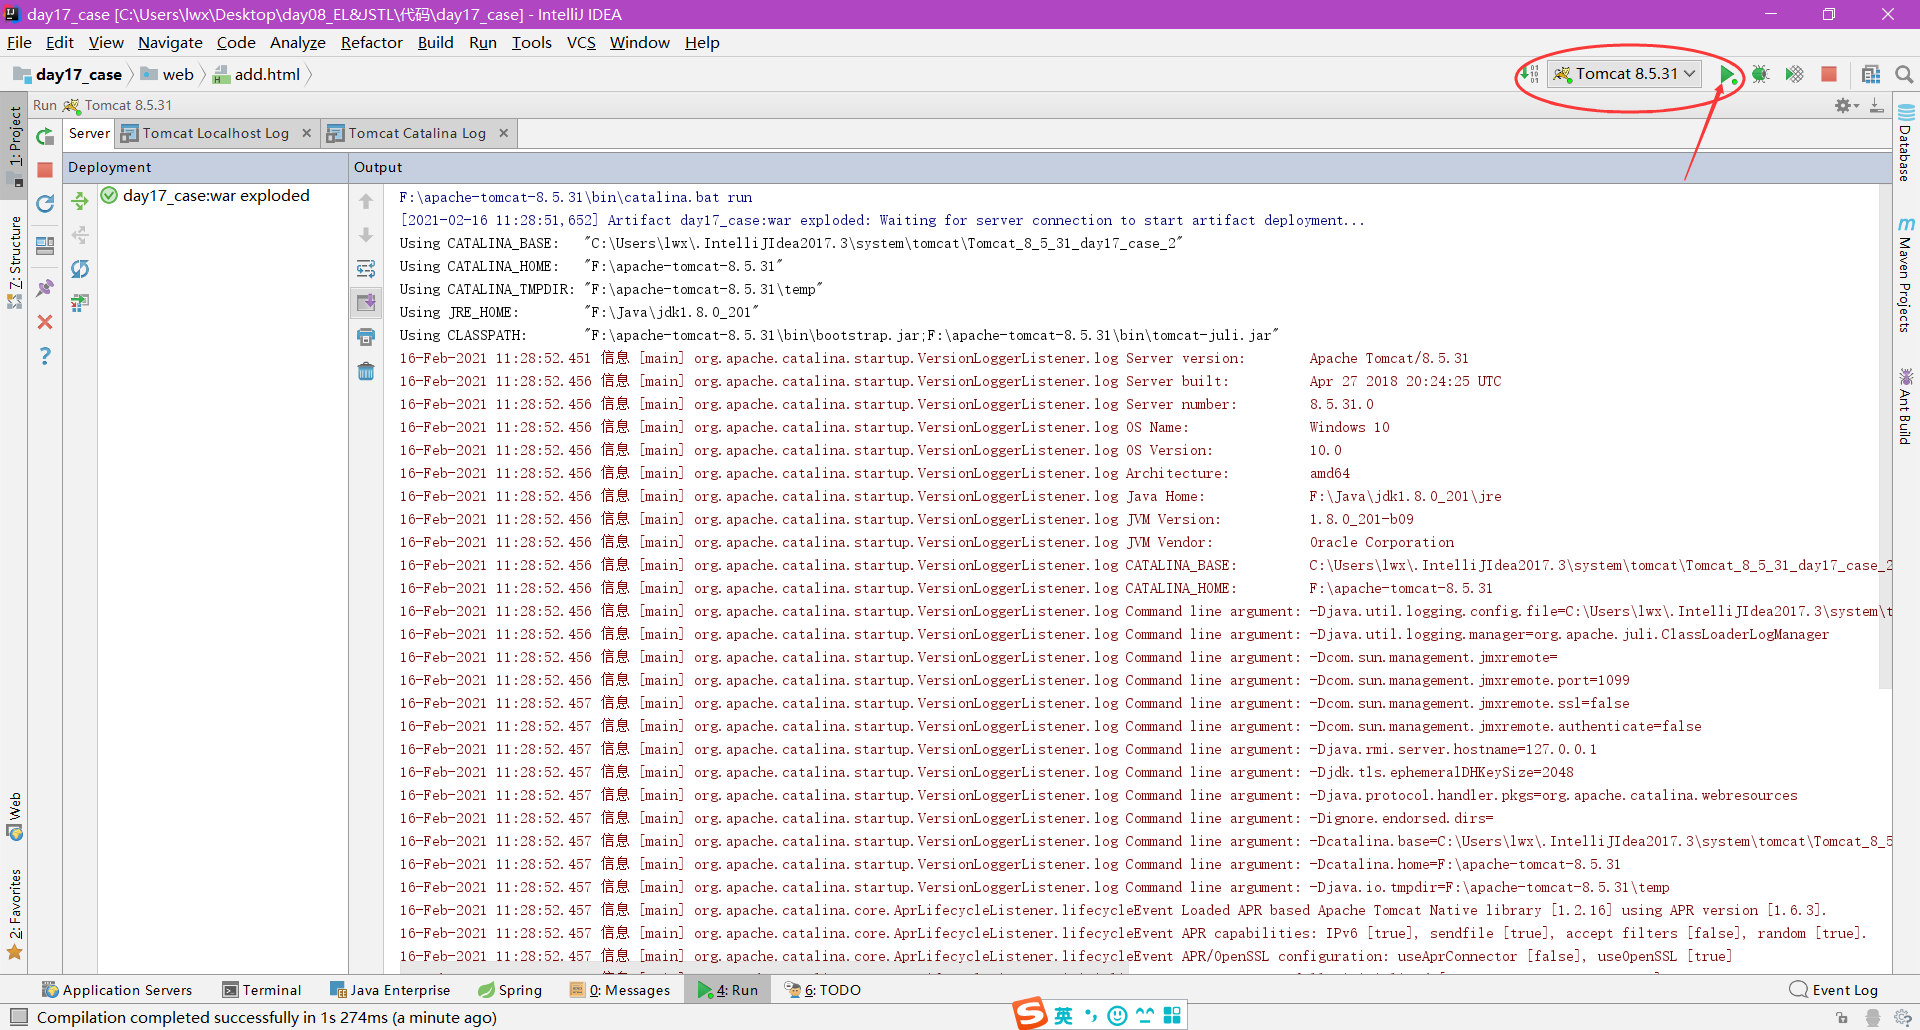1920x1030 pixels.
Task: Select day17_case:war exploded deployment
Action: [x=206, y=196]
